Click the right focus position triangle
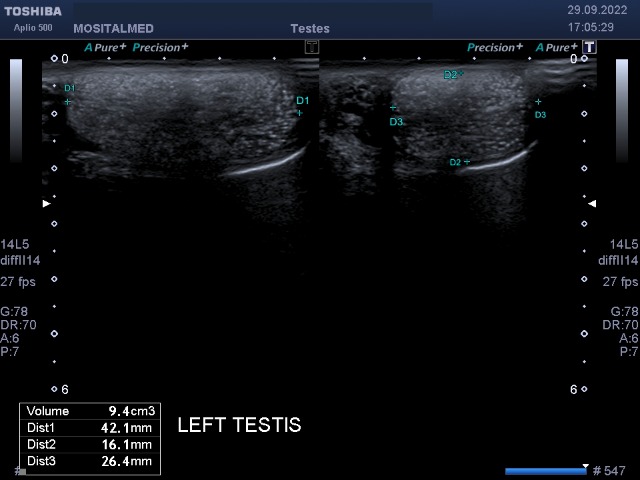The image size is (640, 480). coord(592,204)
